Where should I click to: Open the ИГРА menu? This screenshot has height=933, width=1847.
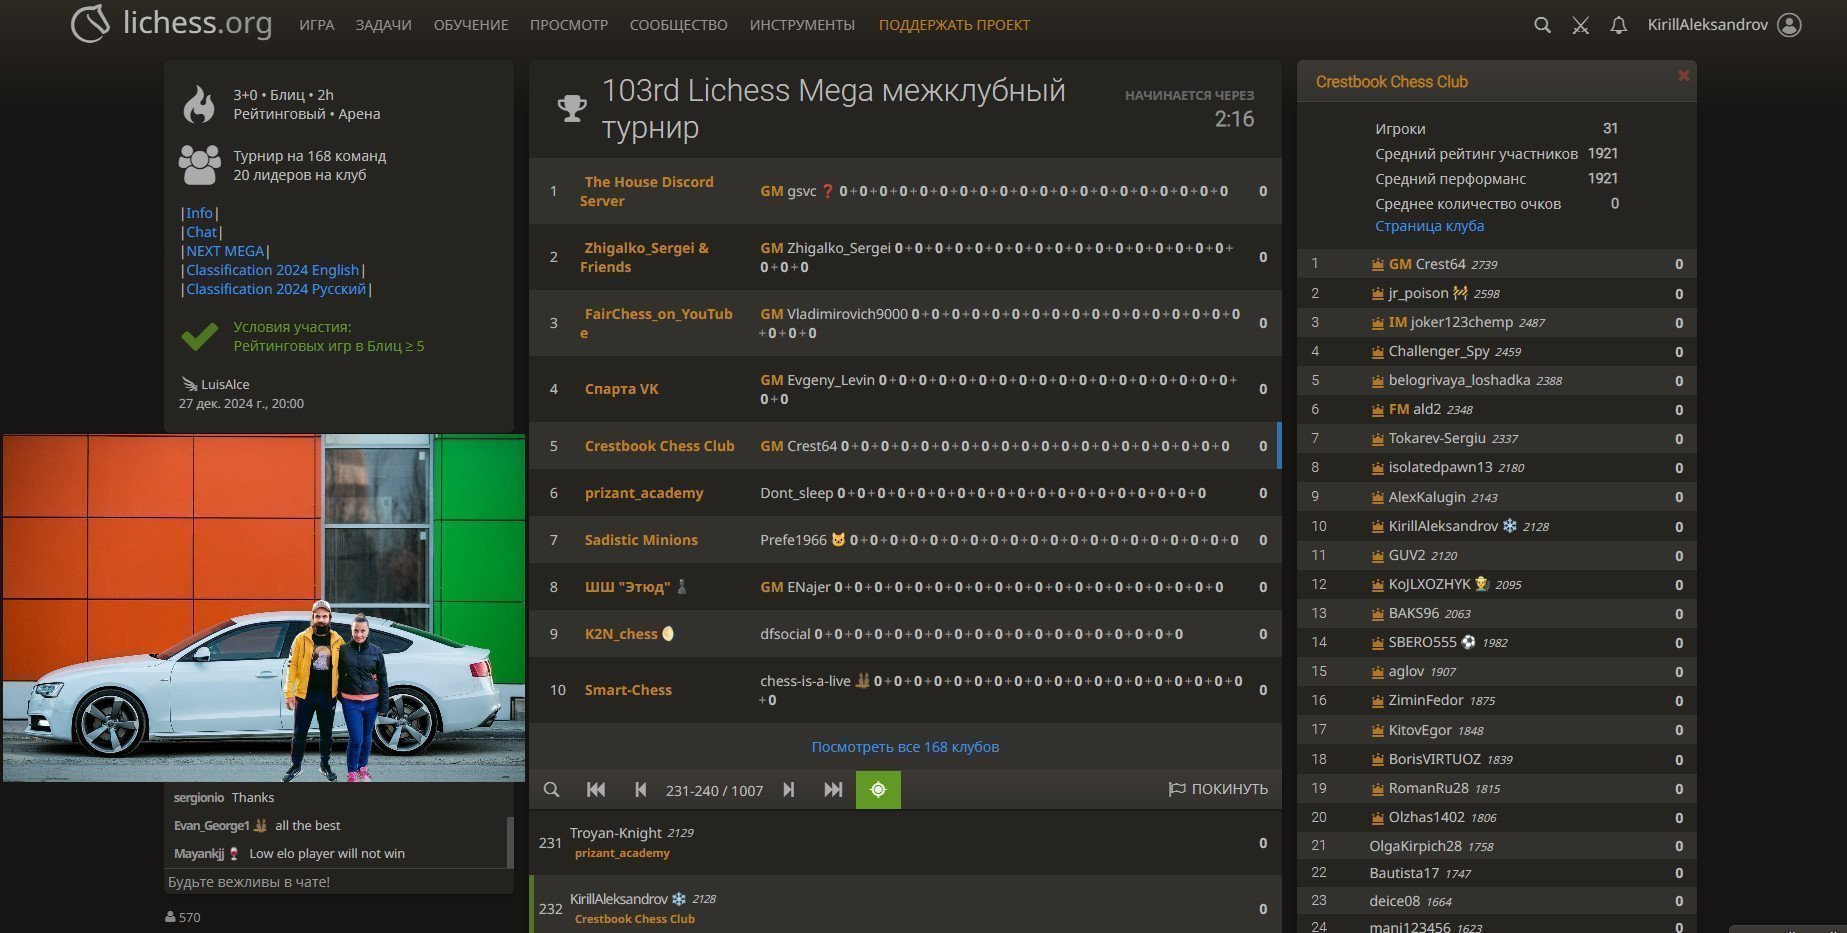click(x=317, y=25)
